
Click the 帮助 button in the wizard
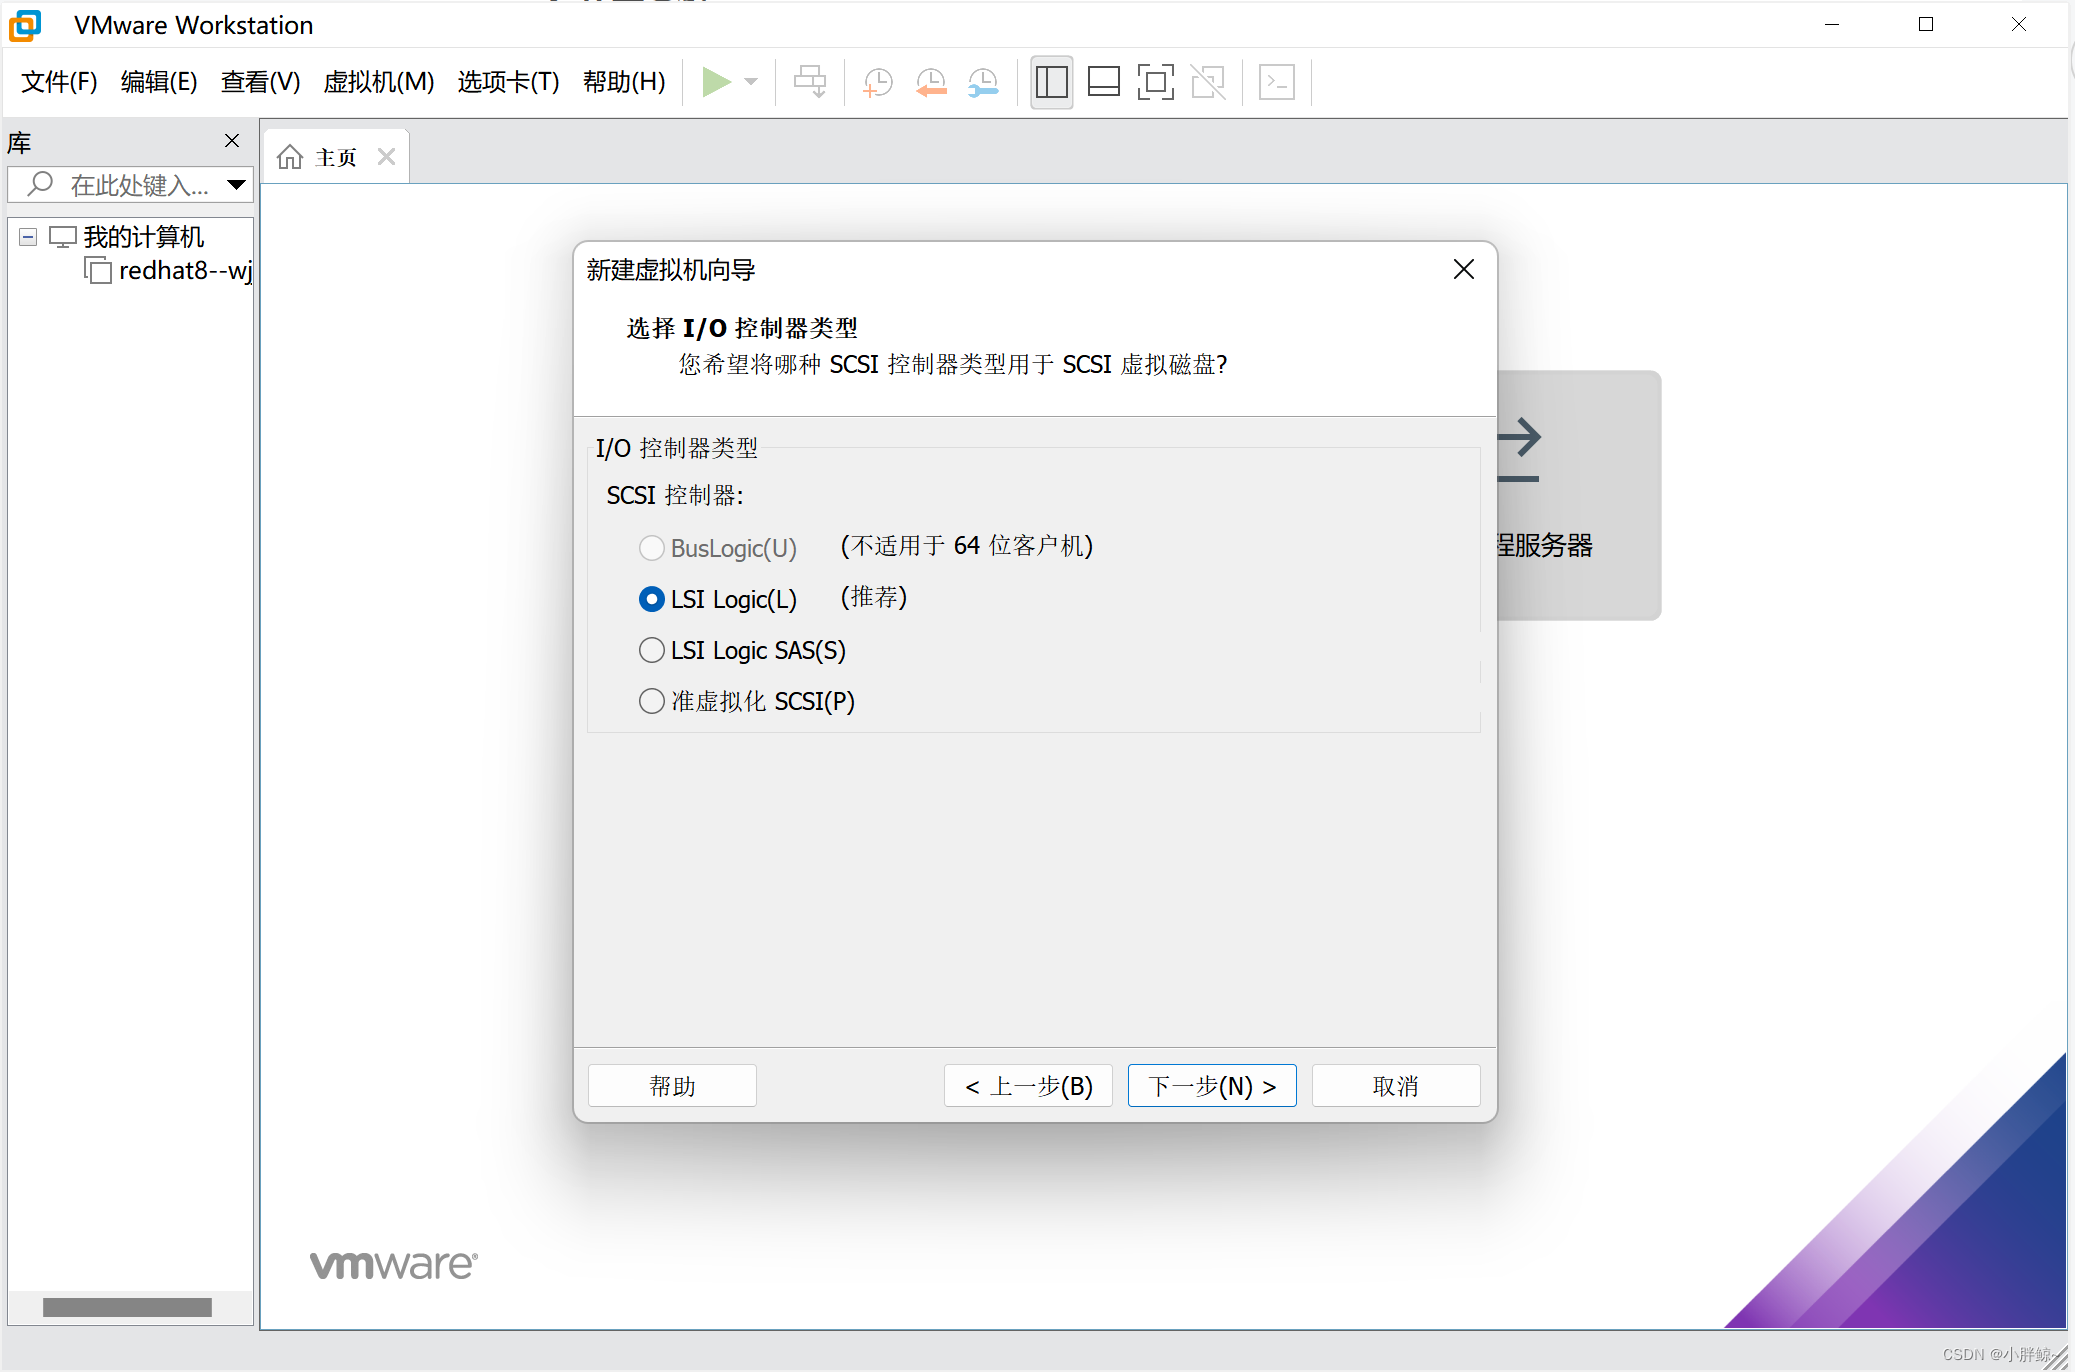tap(671, 1085)
